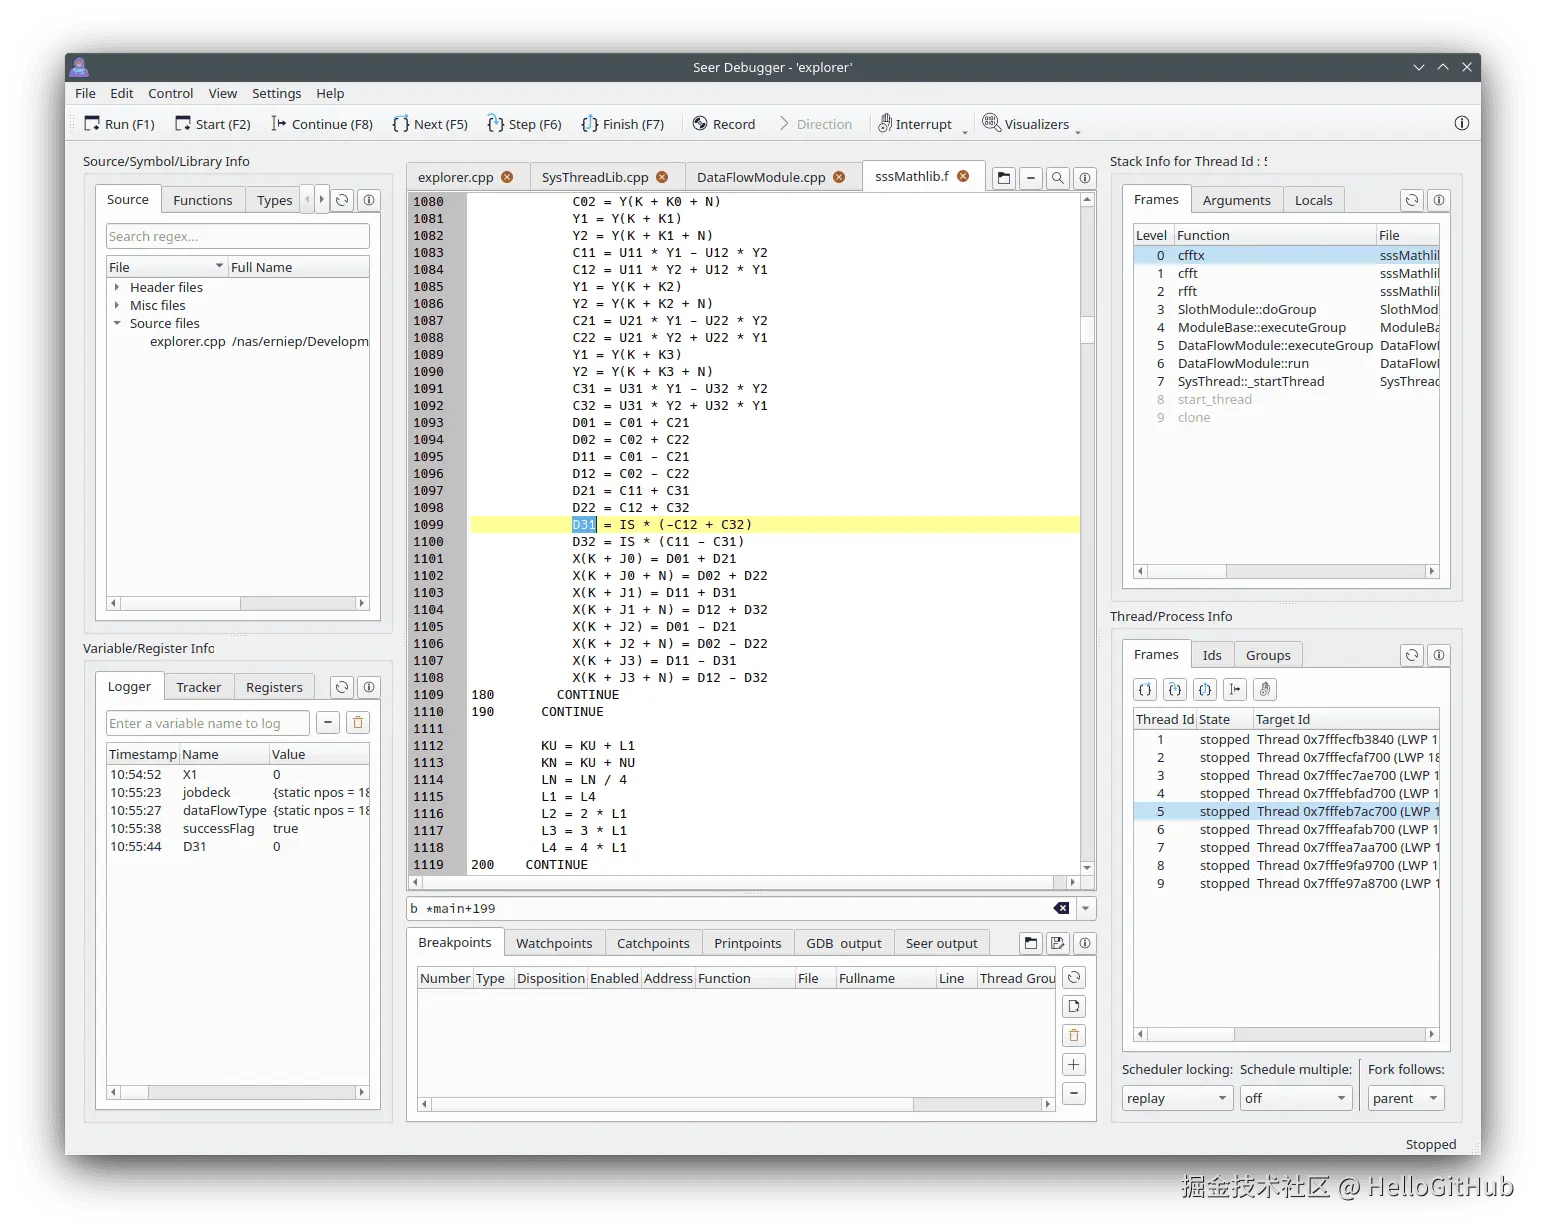
Task: Expand the Misc files tree node
Action: pos(117,305)
